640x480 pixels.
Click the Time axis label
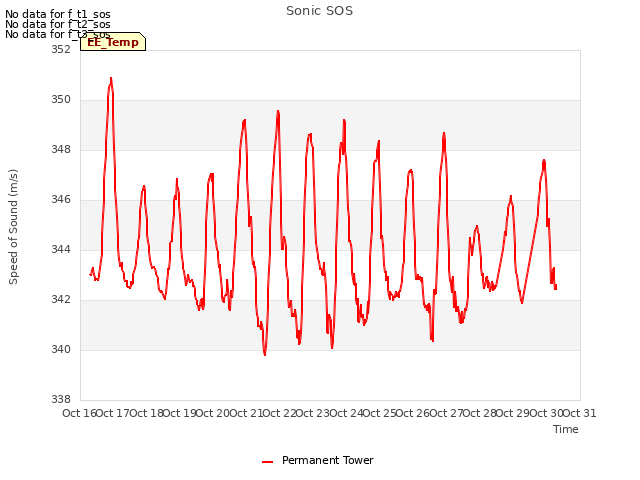(x=566, y=429)
